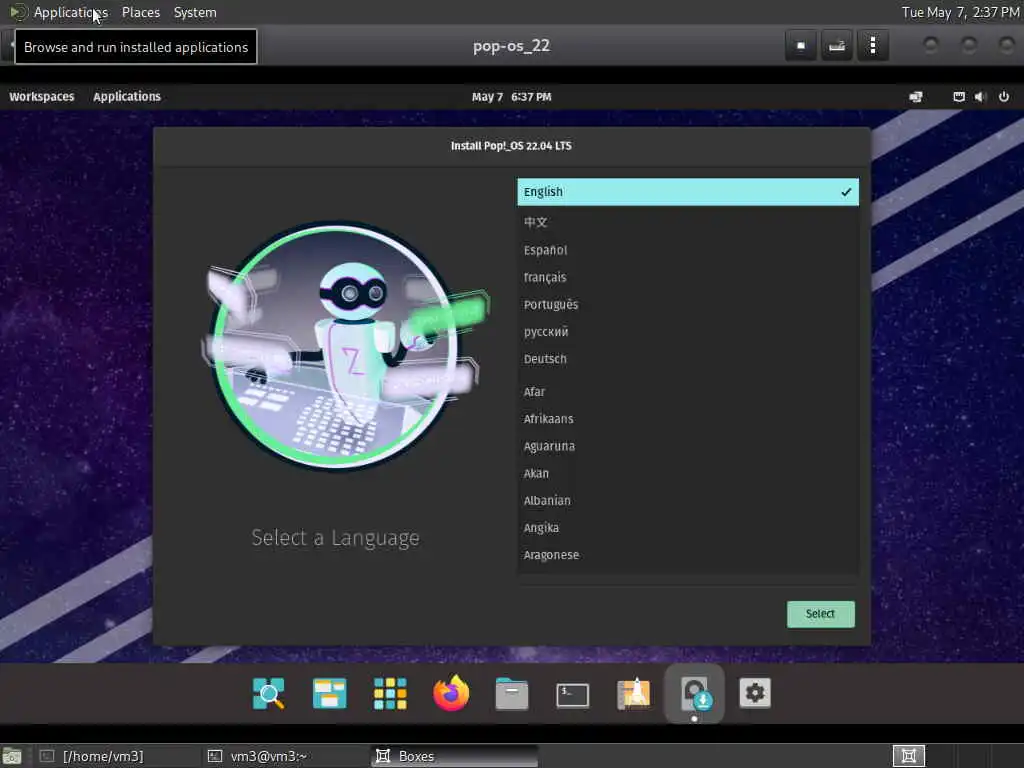The image size is (1024, 768).
Task: Choose Aguaruna from the language list
Action: point(688,447)
